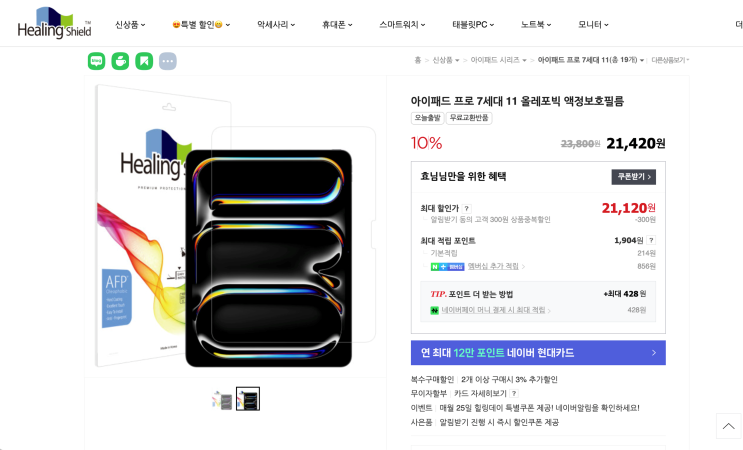Viewport: 743px width, 450px height.
Task: Click help icon next to 카드 자세히보기
Action: 514,393
